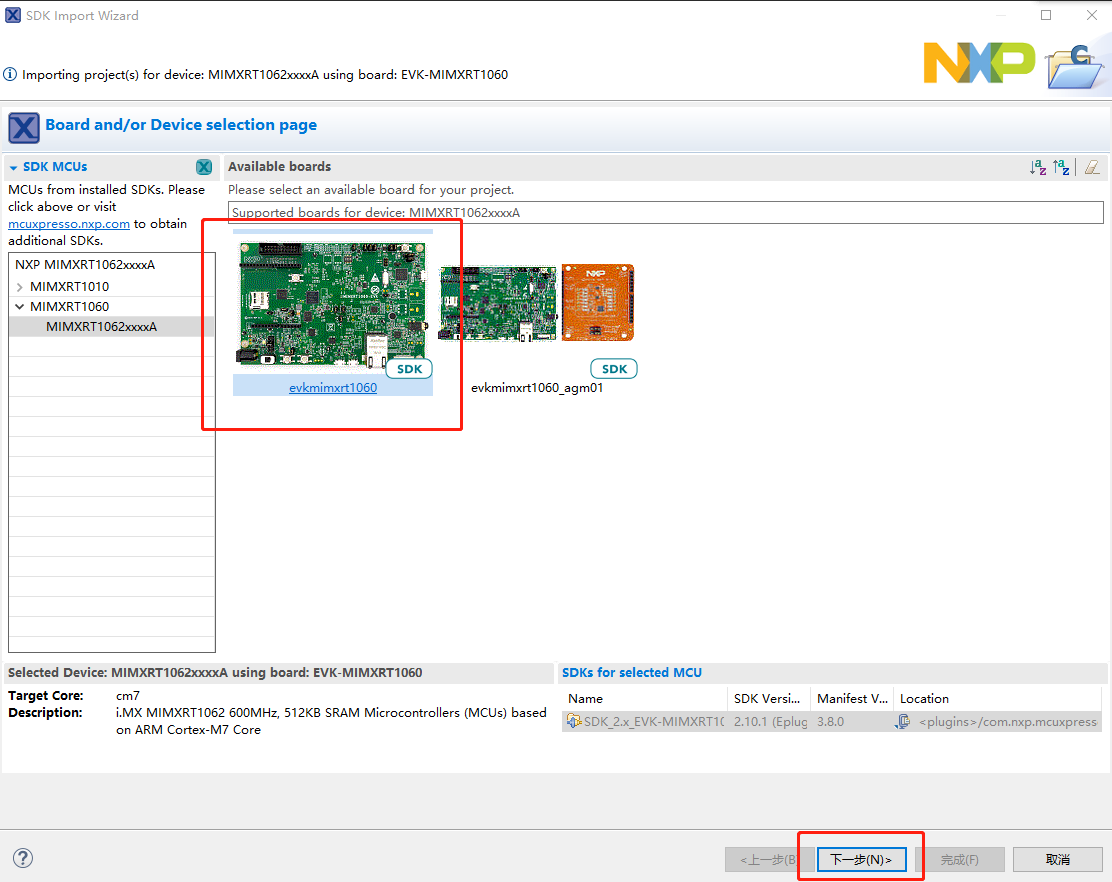Select the MIMXRT1062xxxxA child device

[101, 327]
